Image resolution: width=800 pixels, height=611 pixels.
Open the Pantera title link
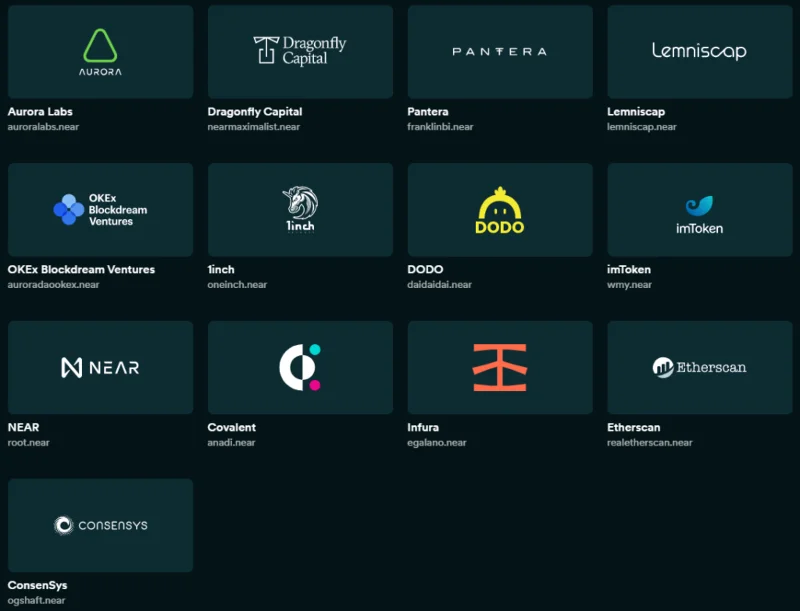coord(428,112)
